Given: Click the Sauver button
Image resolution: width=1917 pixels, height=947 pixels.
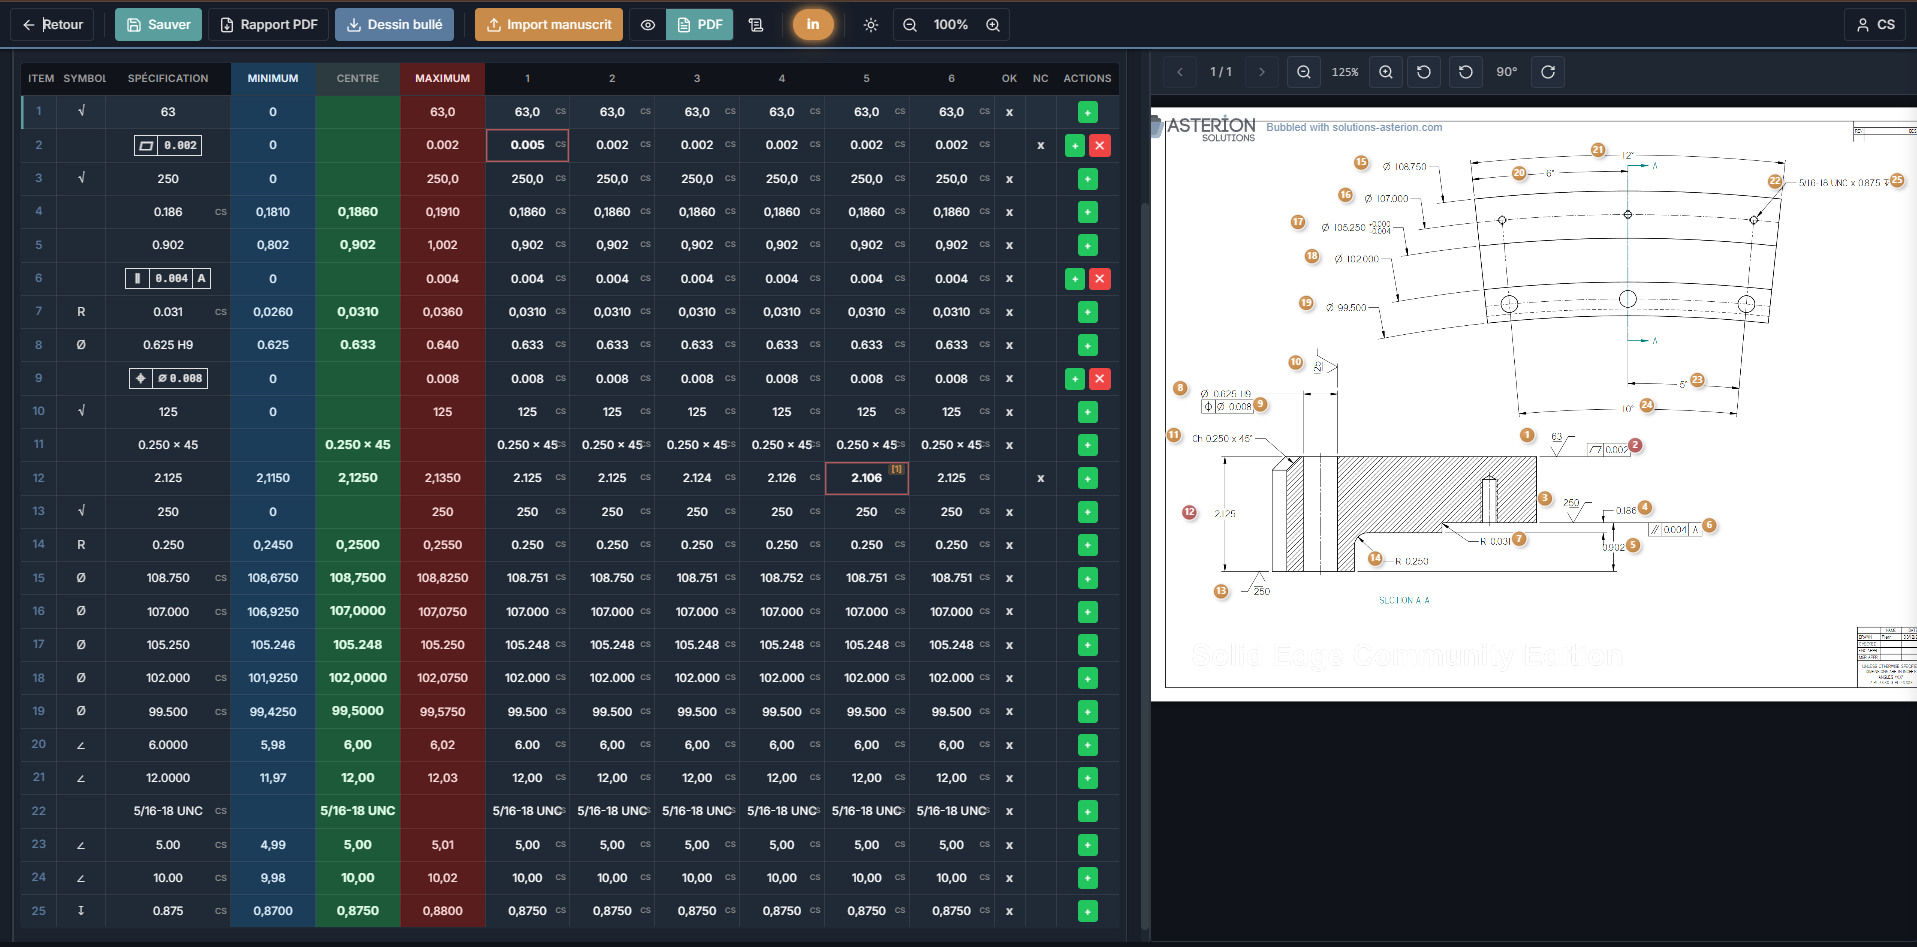Looking at the screenshot, I should [x=158, y=25].
